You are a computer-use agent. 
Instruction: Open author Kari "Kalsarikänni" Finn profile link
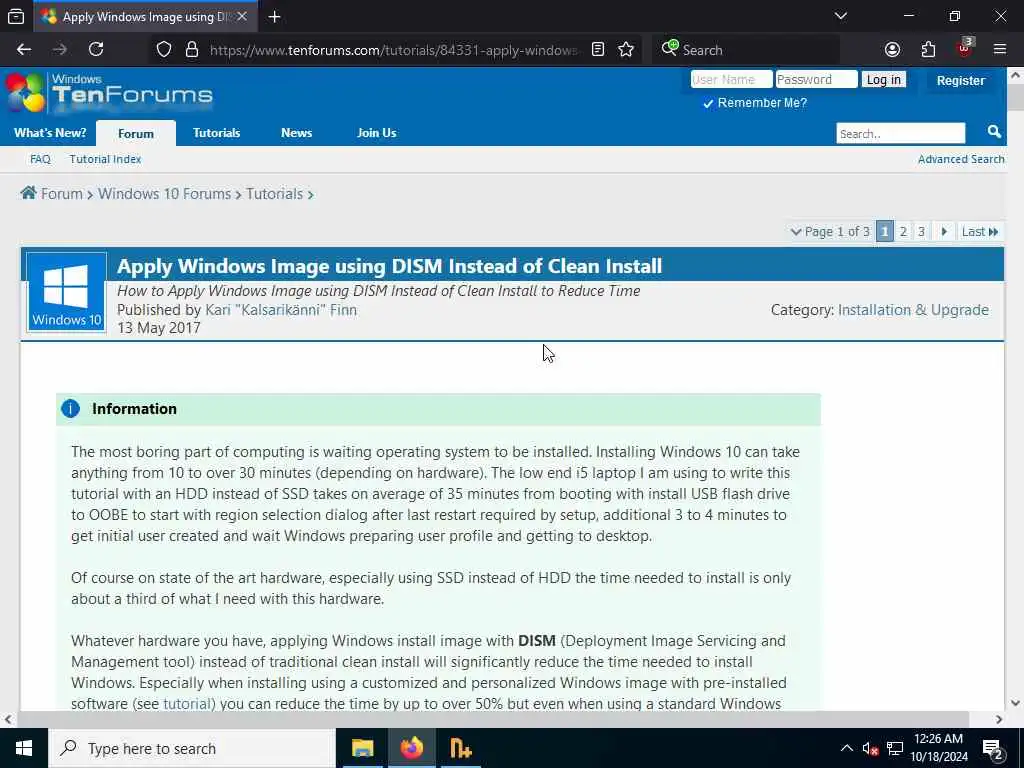281,310
